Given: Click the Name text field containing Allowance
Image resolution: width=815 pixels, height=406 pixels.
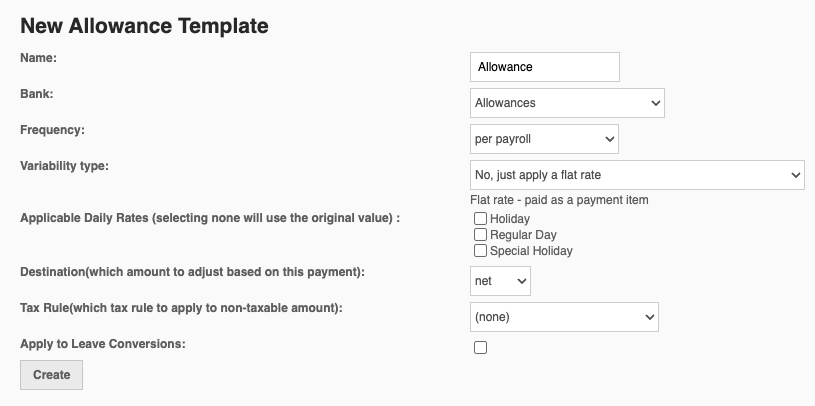Looking at the screenshot, I should pos(544,67).
